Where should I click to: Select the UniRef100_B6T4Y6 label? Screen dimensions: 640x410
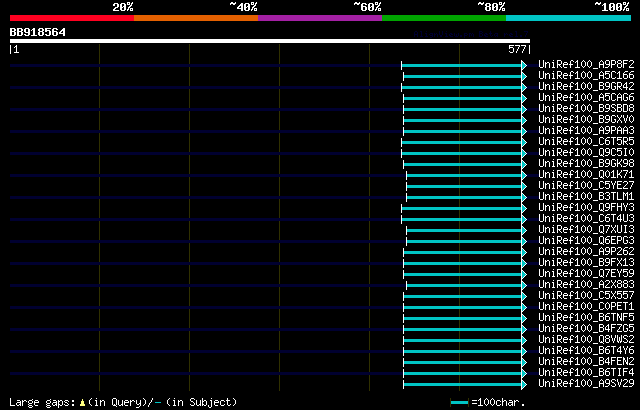click(x=586, y=351)
